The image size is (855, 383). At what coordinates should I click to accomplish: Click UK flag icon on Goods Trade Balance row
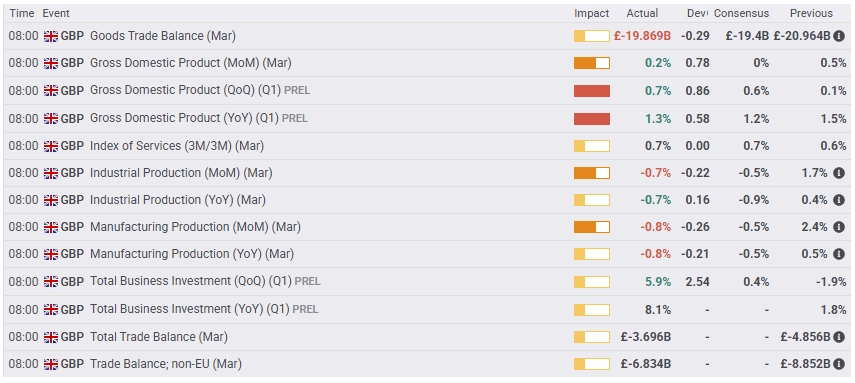(x=51, y=37)
